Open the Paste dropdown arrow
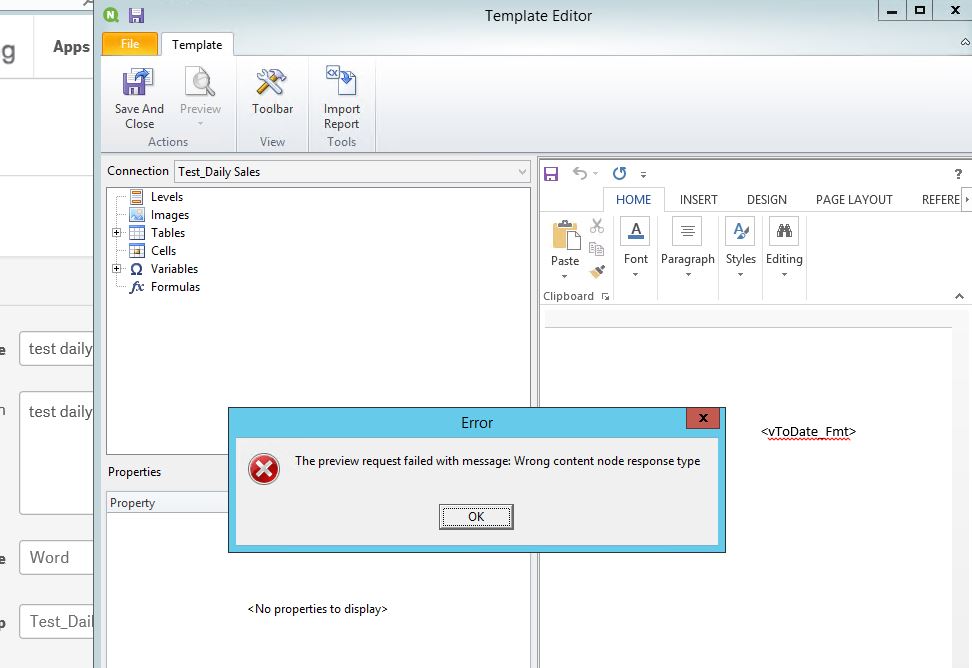The image size is (972, 668). click(x=564, y=276)
